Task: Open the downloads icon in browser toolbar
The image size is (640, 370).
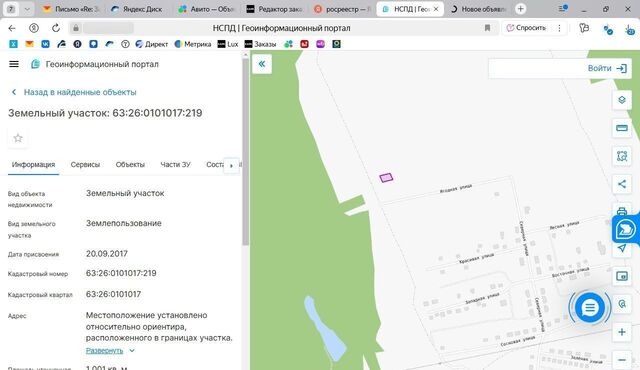Action: tap(630, 29)
